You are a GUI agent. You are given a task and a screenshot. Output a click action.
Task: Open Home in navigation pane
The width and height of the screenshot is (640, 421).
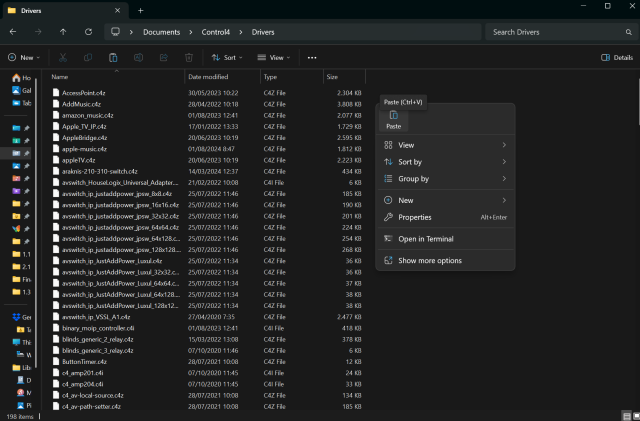[22, 78]
